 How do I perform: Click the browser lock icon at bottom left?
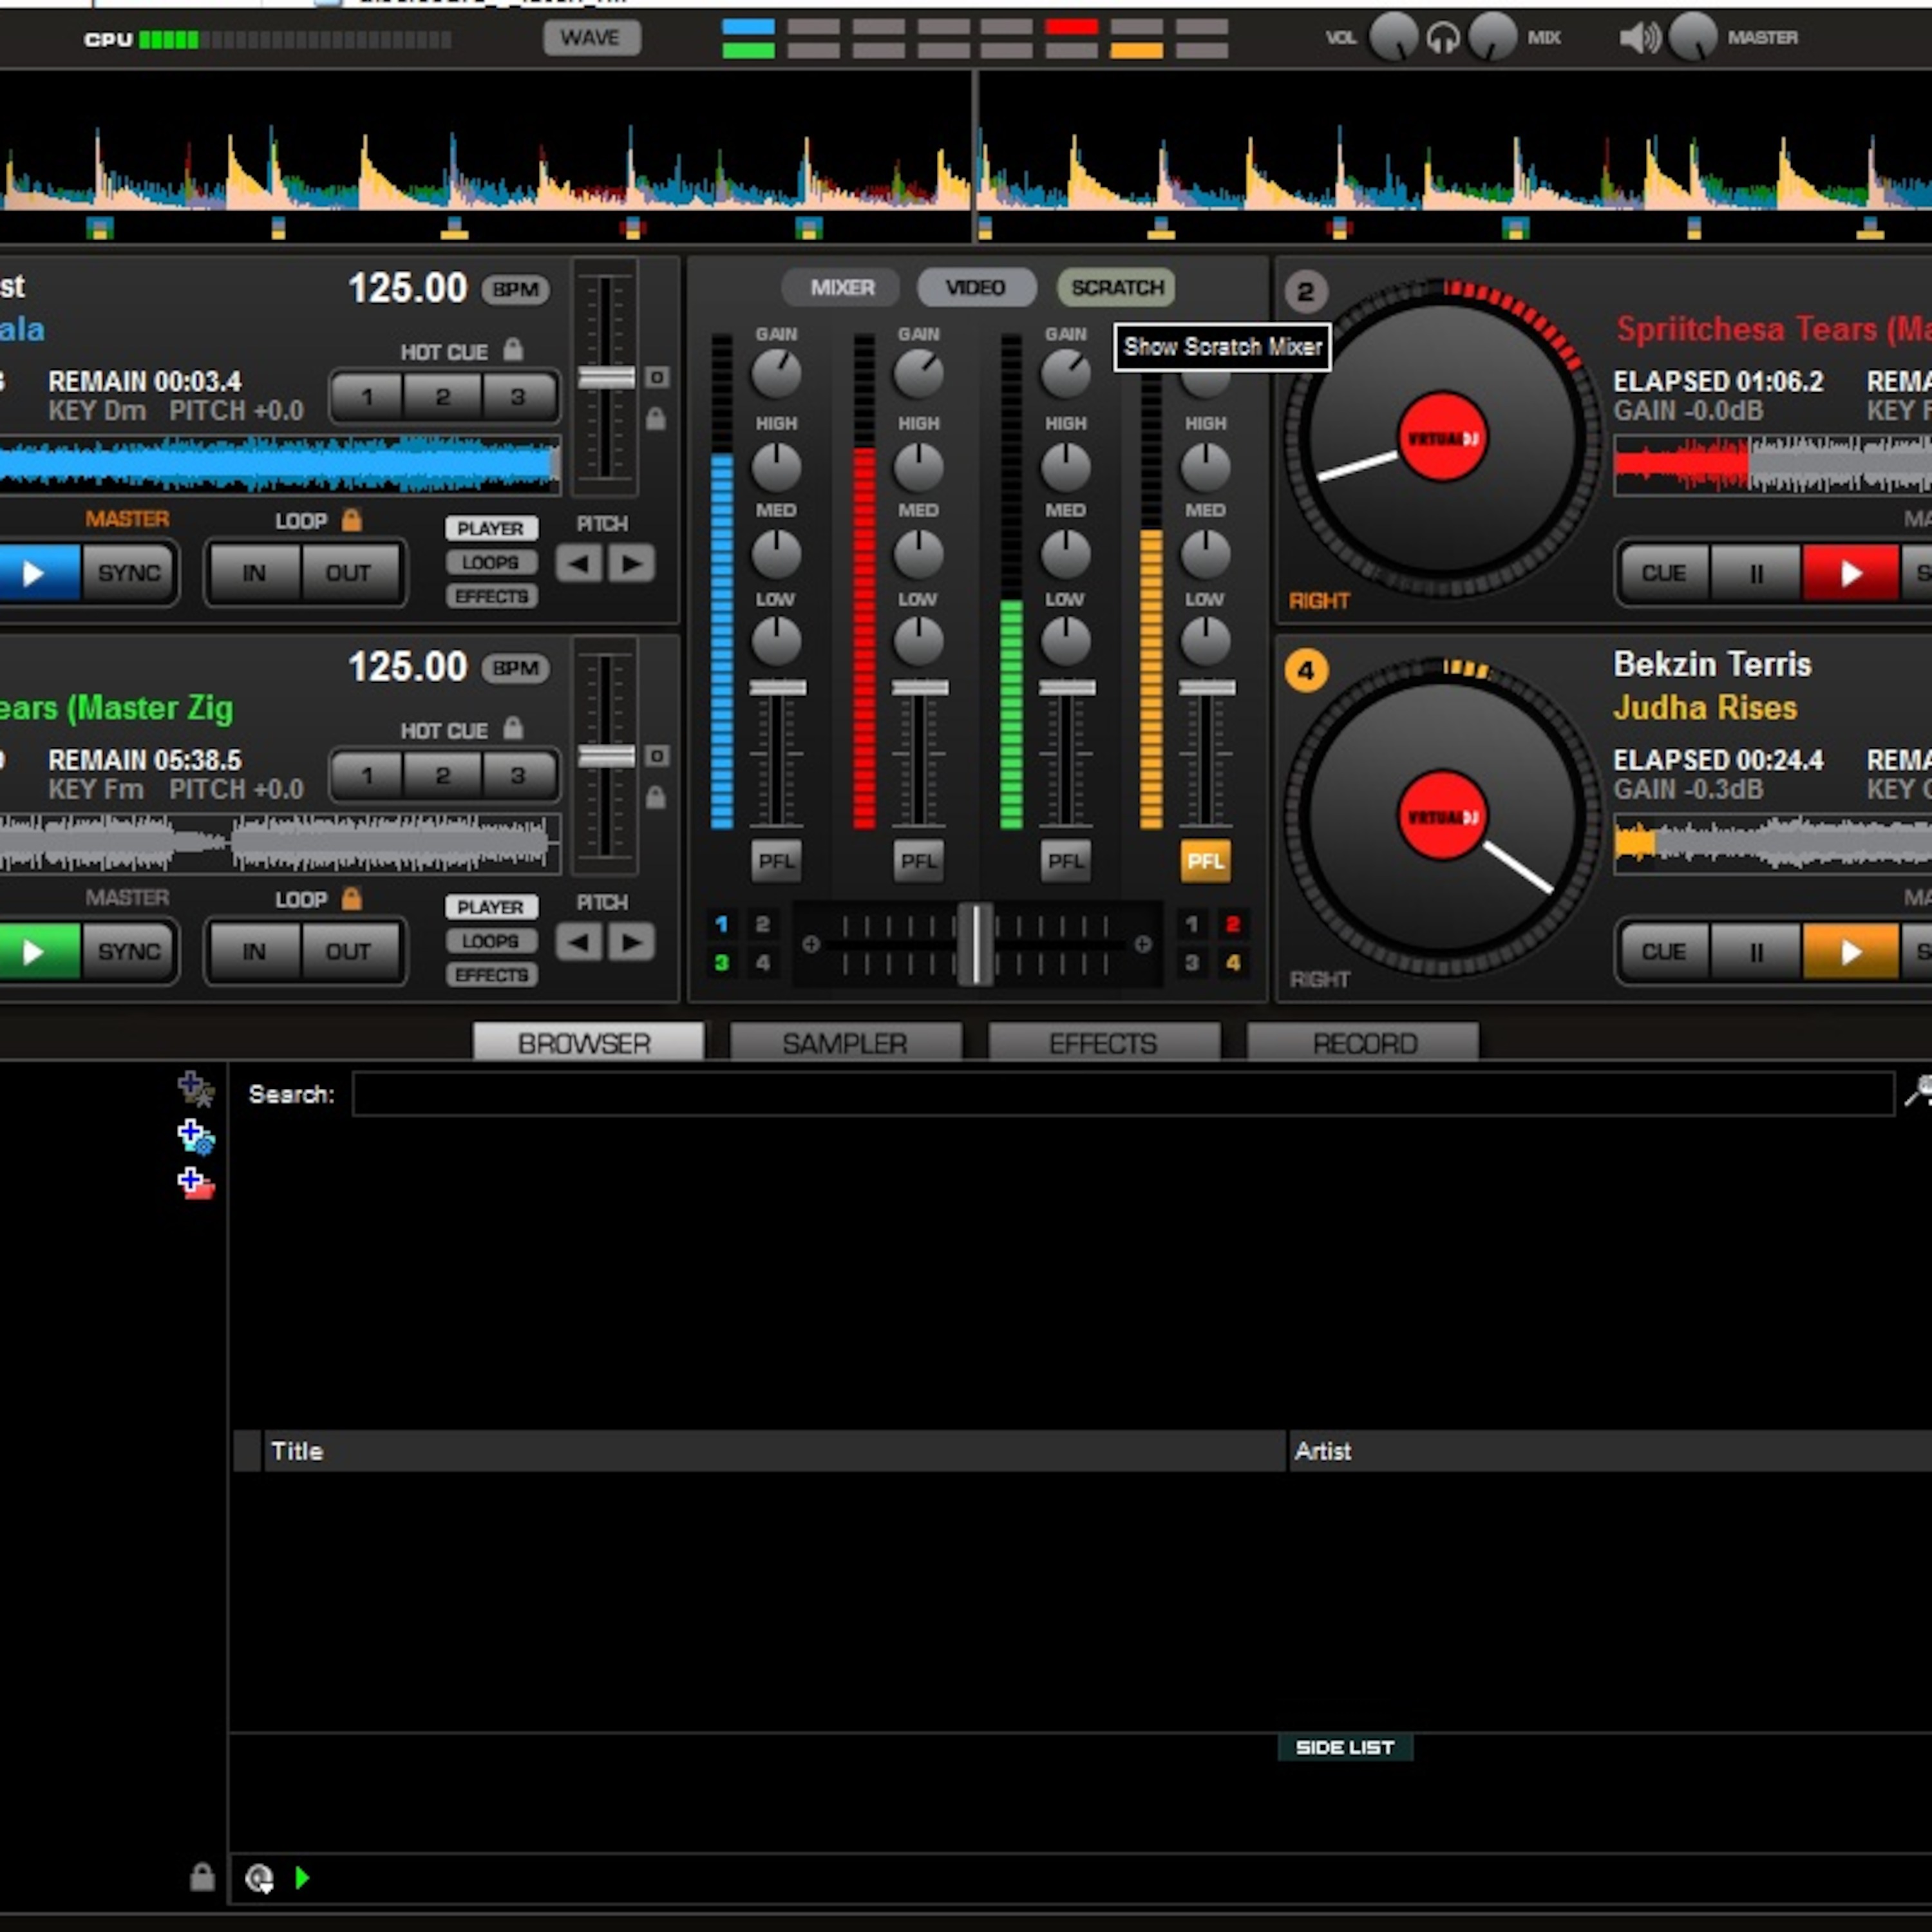202,1877
